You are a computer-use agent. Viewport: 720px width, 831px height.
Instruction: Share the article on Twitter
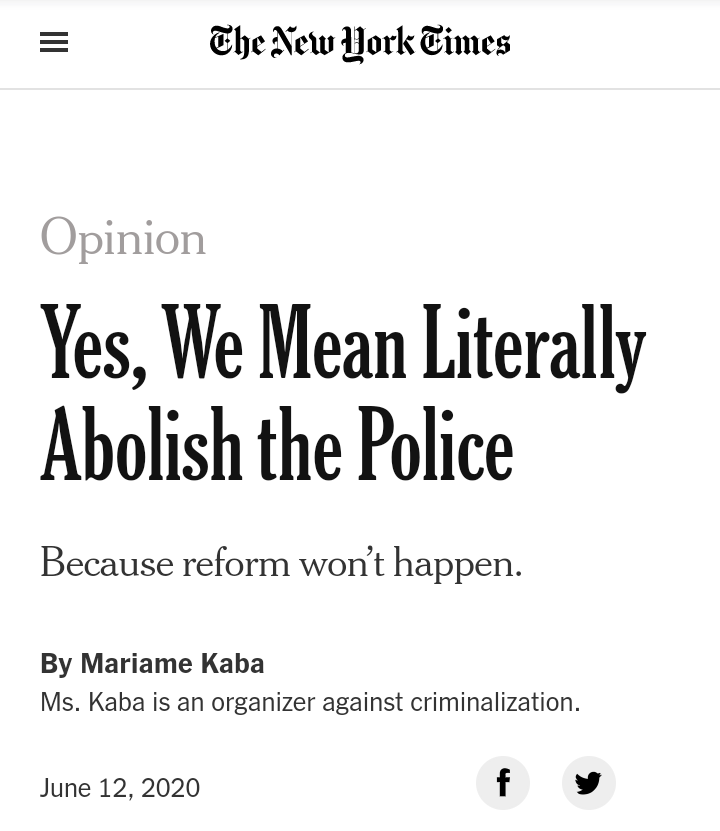click(x=589, y=783)
